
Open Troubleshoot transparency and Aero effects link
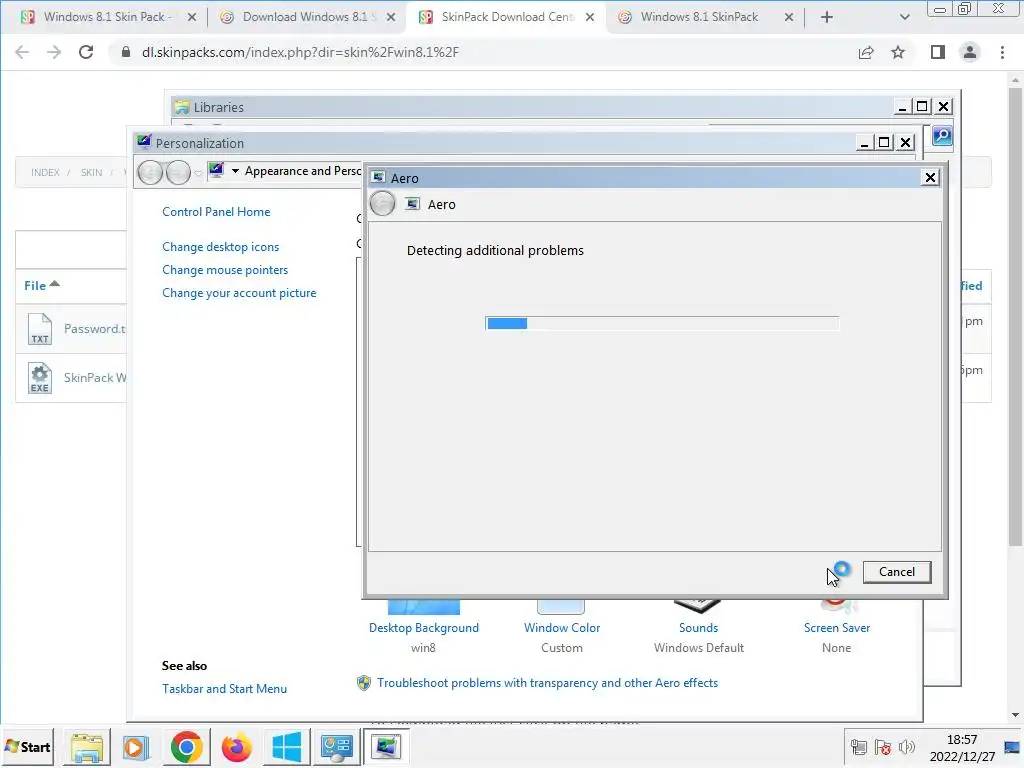[547, 682]
